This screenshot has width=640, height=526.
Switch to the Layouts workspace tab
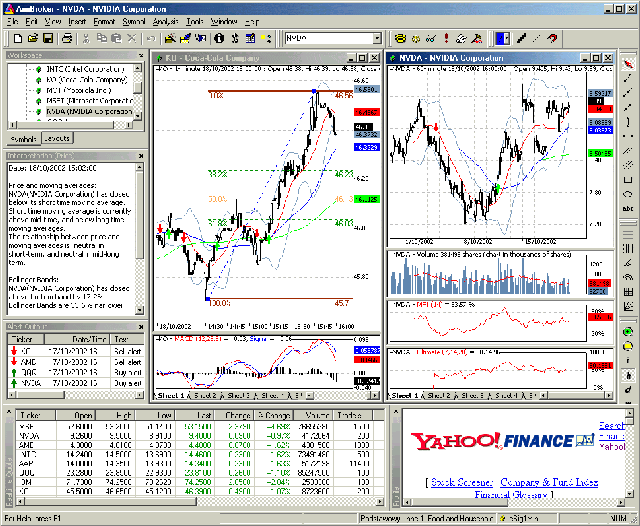click(x=57, y=138)
